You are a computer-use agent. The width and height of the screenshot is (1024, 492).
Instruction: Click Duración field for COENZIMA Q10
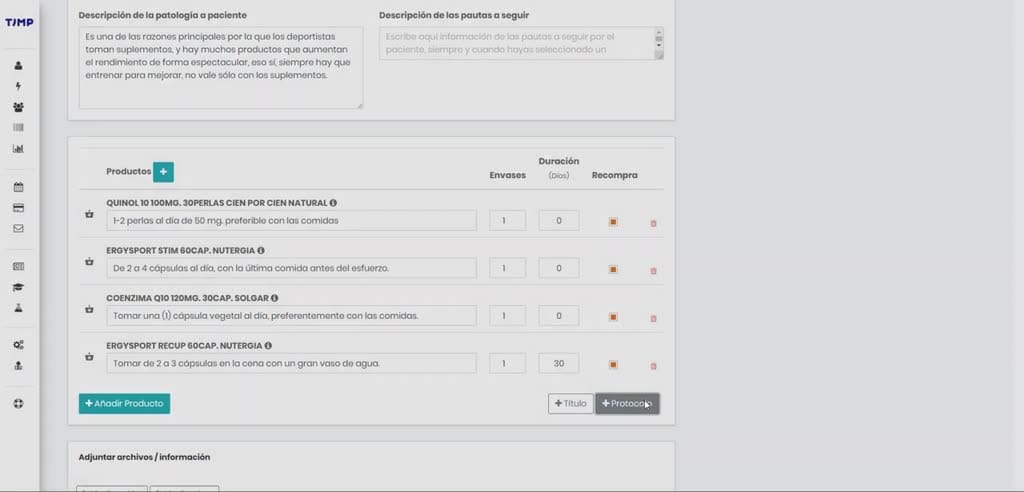(559, 316)
